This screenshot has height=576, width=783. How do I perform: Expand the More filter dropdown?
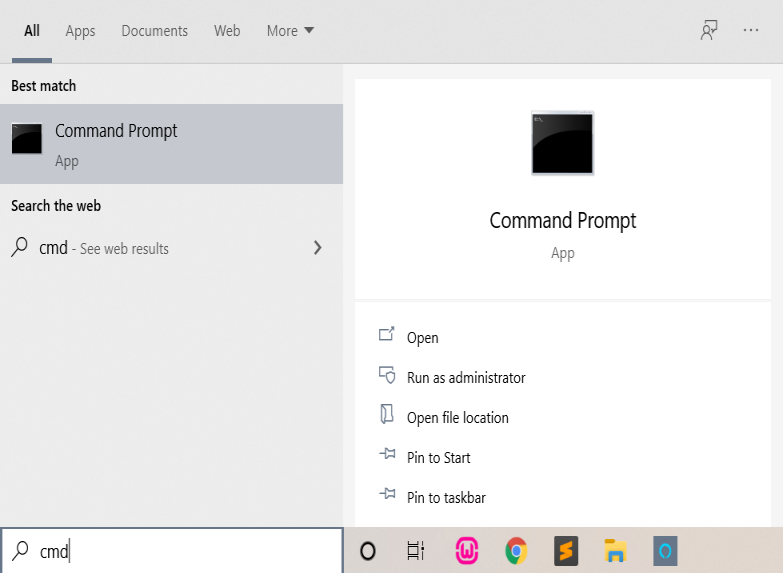(x=290, y=31)
